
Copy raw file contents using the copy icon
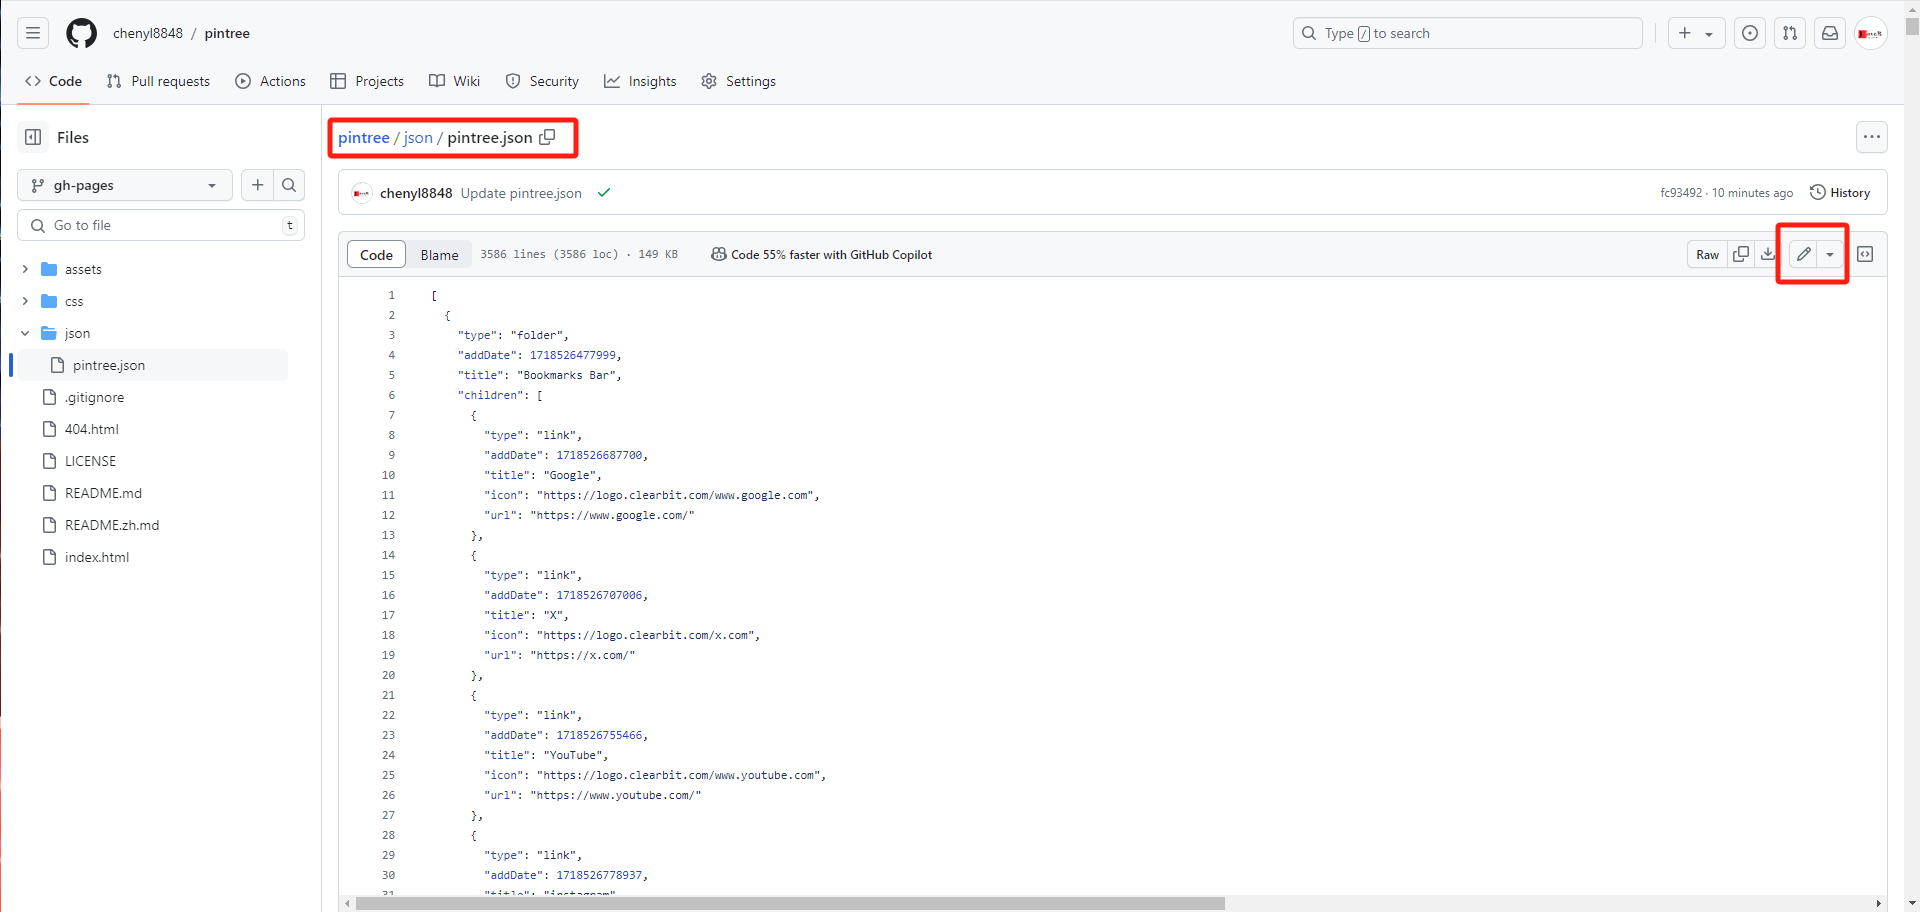(1741, 255)
